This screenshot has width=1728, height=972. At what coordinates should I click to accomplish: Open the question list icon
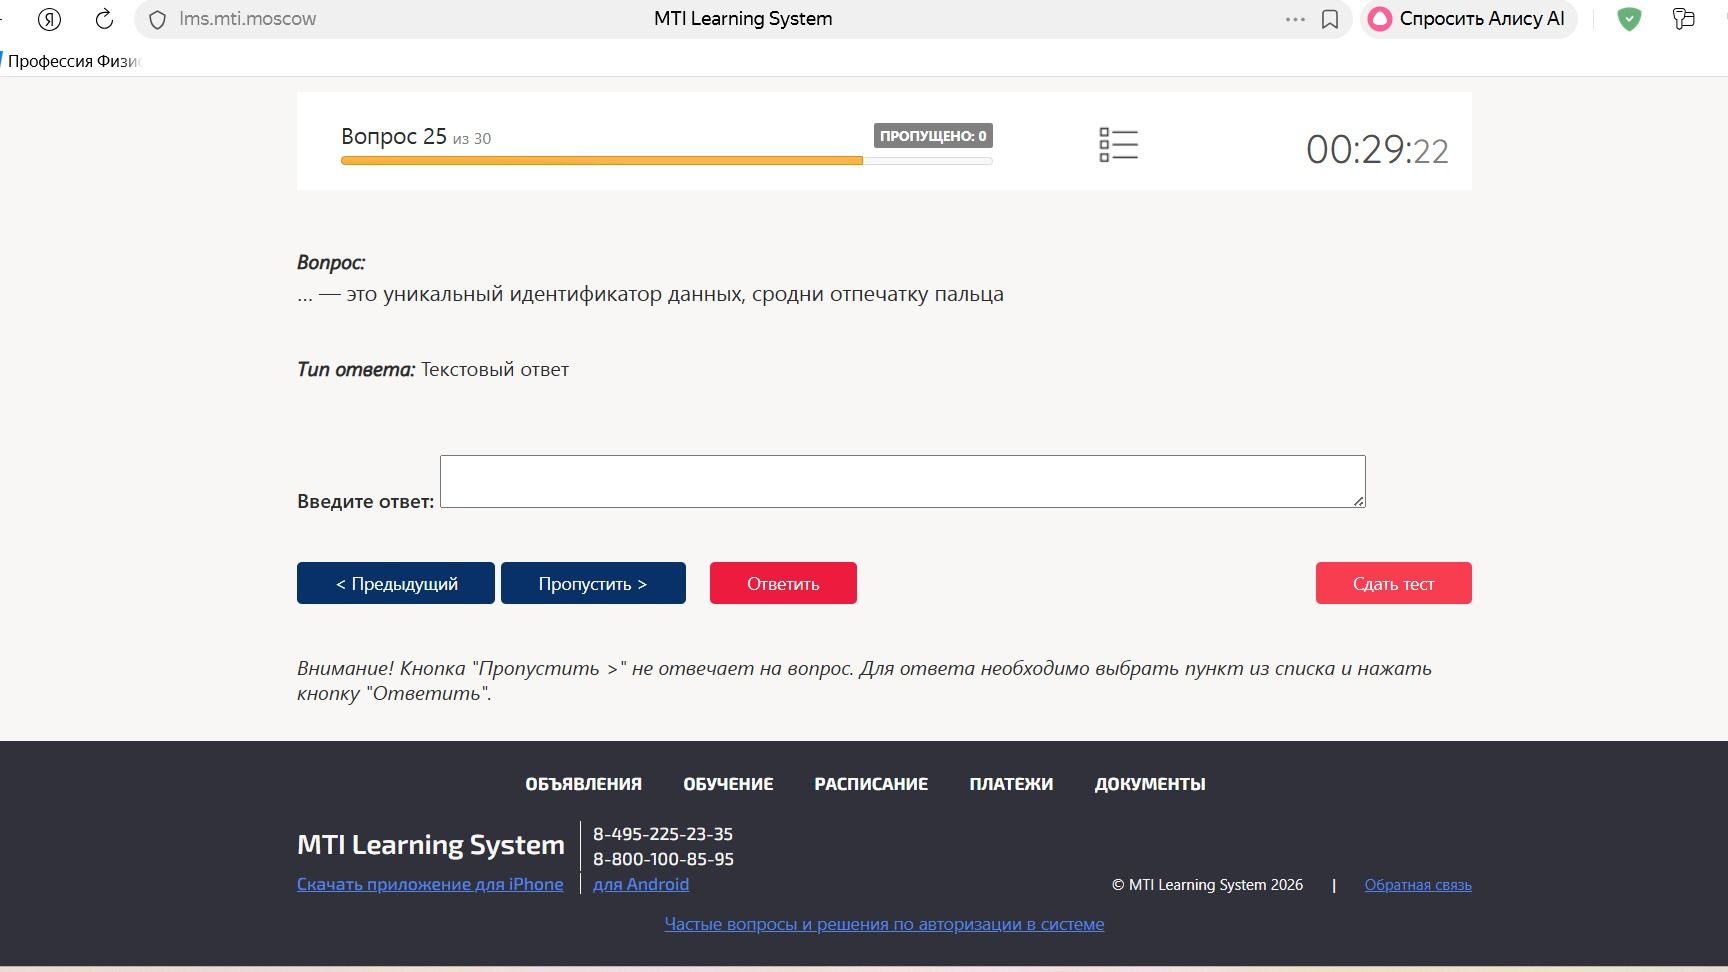pos(1118,145)
